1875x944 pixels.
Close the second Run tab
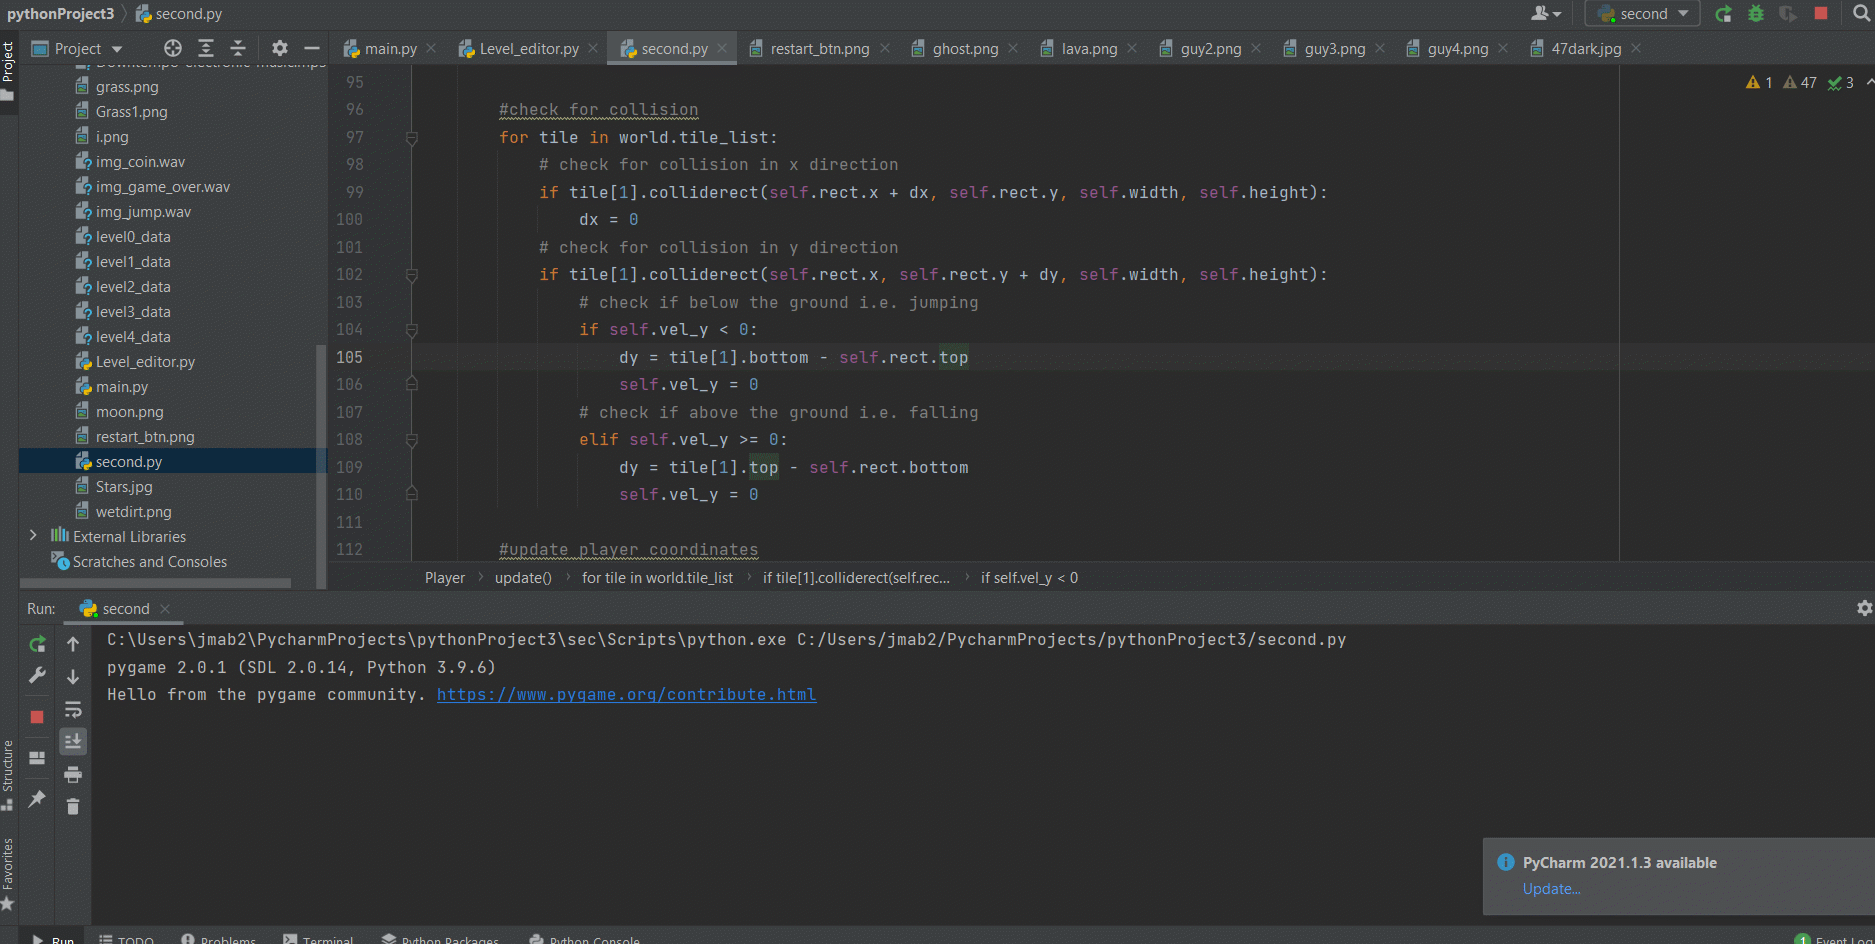165,609
